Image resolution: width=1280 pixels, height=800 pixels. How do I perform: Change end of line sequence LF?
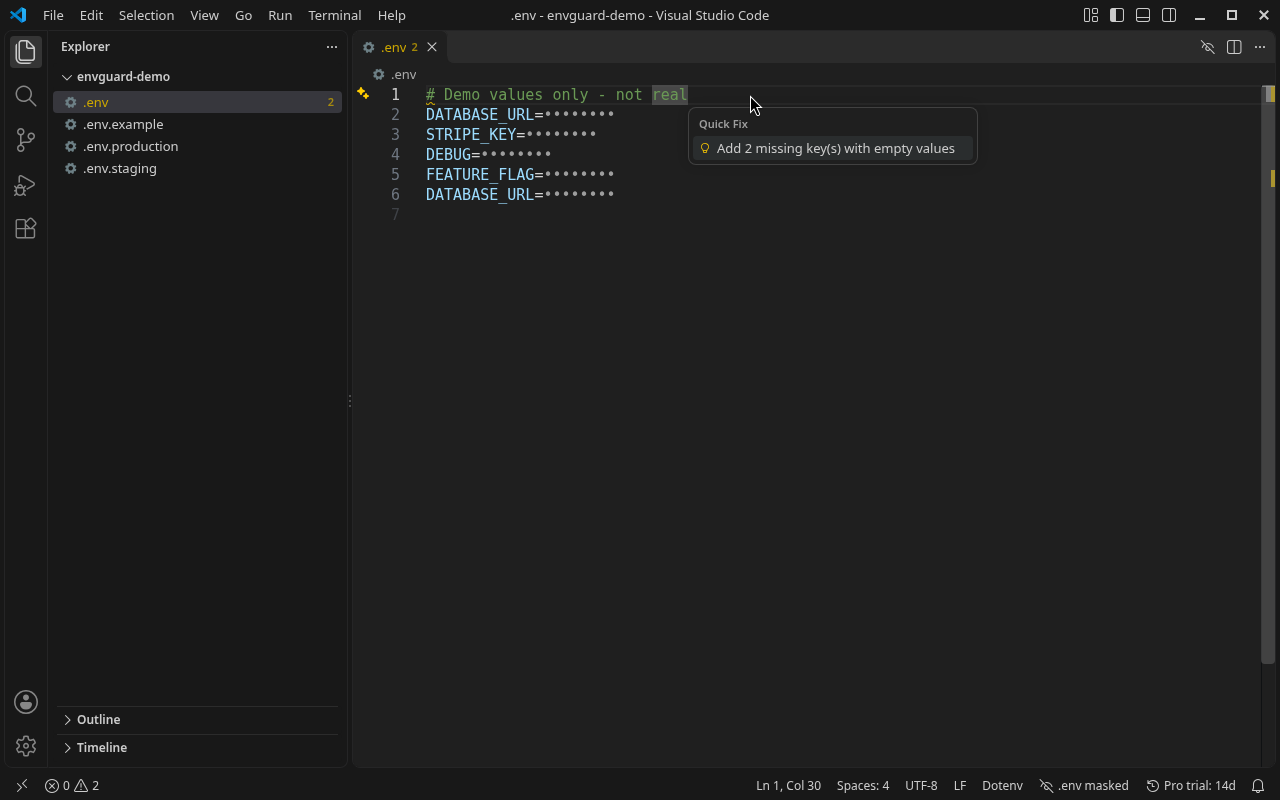960,786
